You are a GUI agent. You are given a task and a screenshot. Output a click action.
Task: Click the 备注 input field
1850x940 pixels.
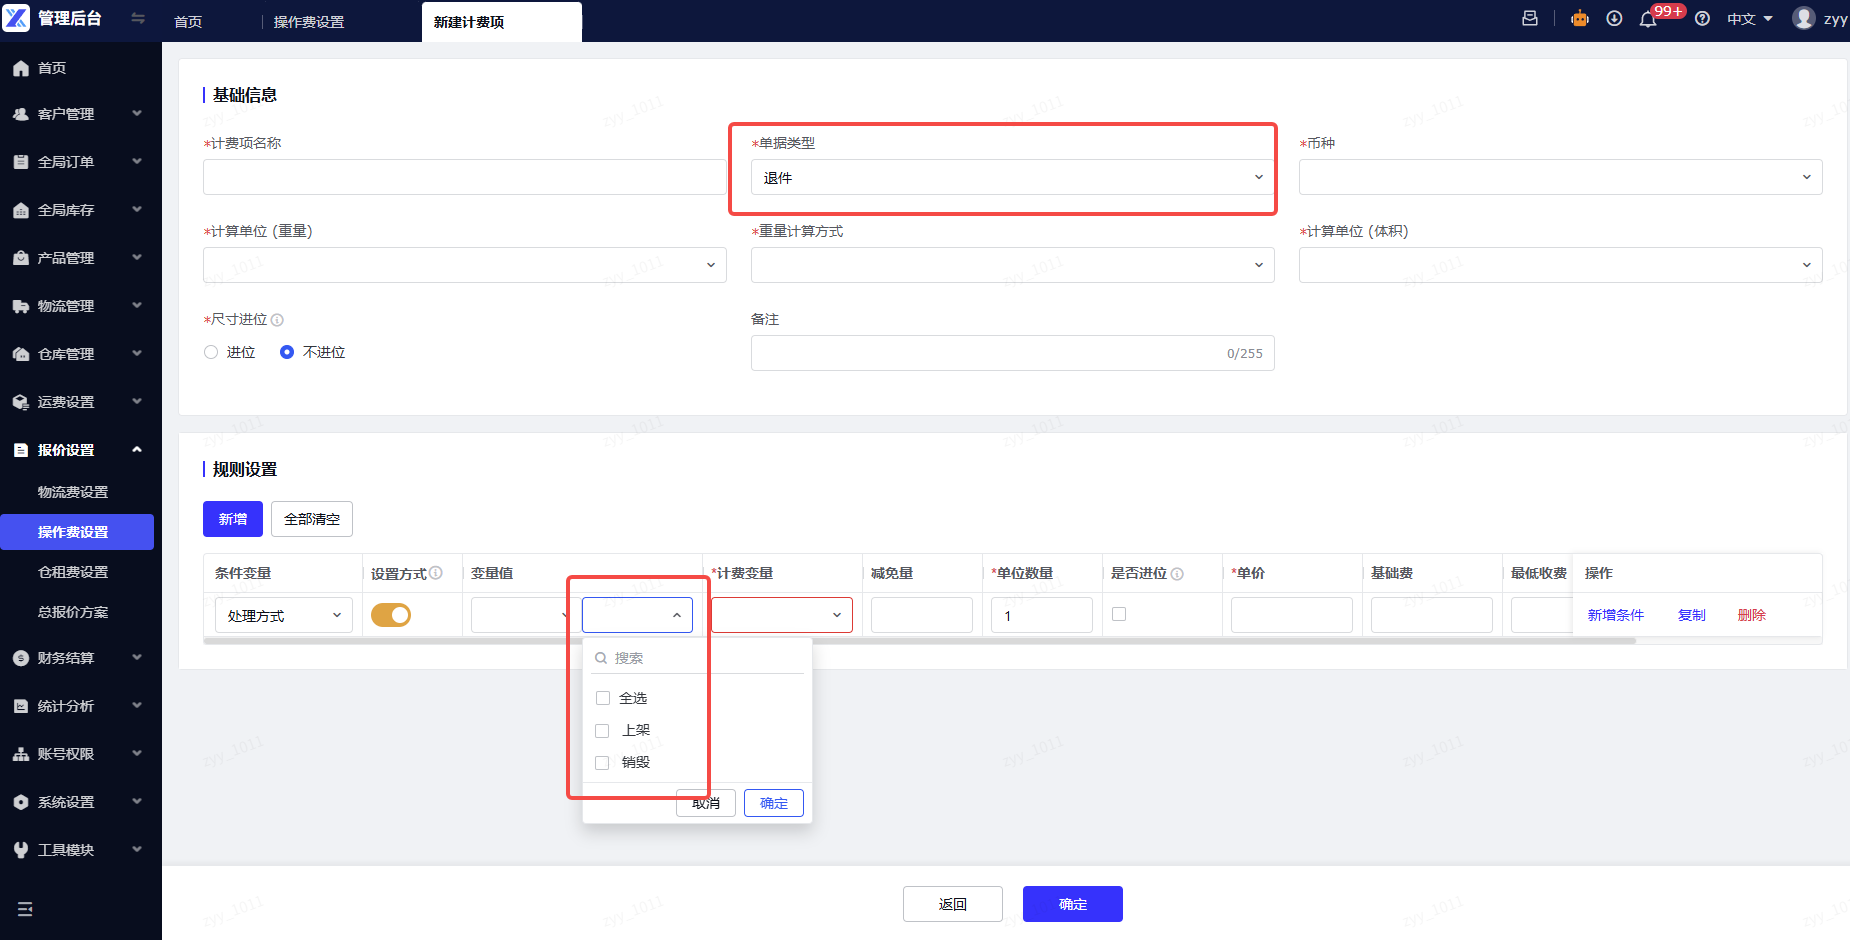[x=1013, y=353]
